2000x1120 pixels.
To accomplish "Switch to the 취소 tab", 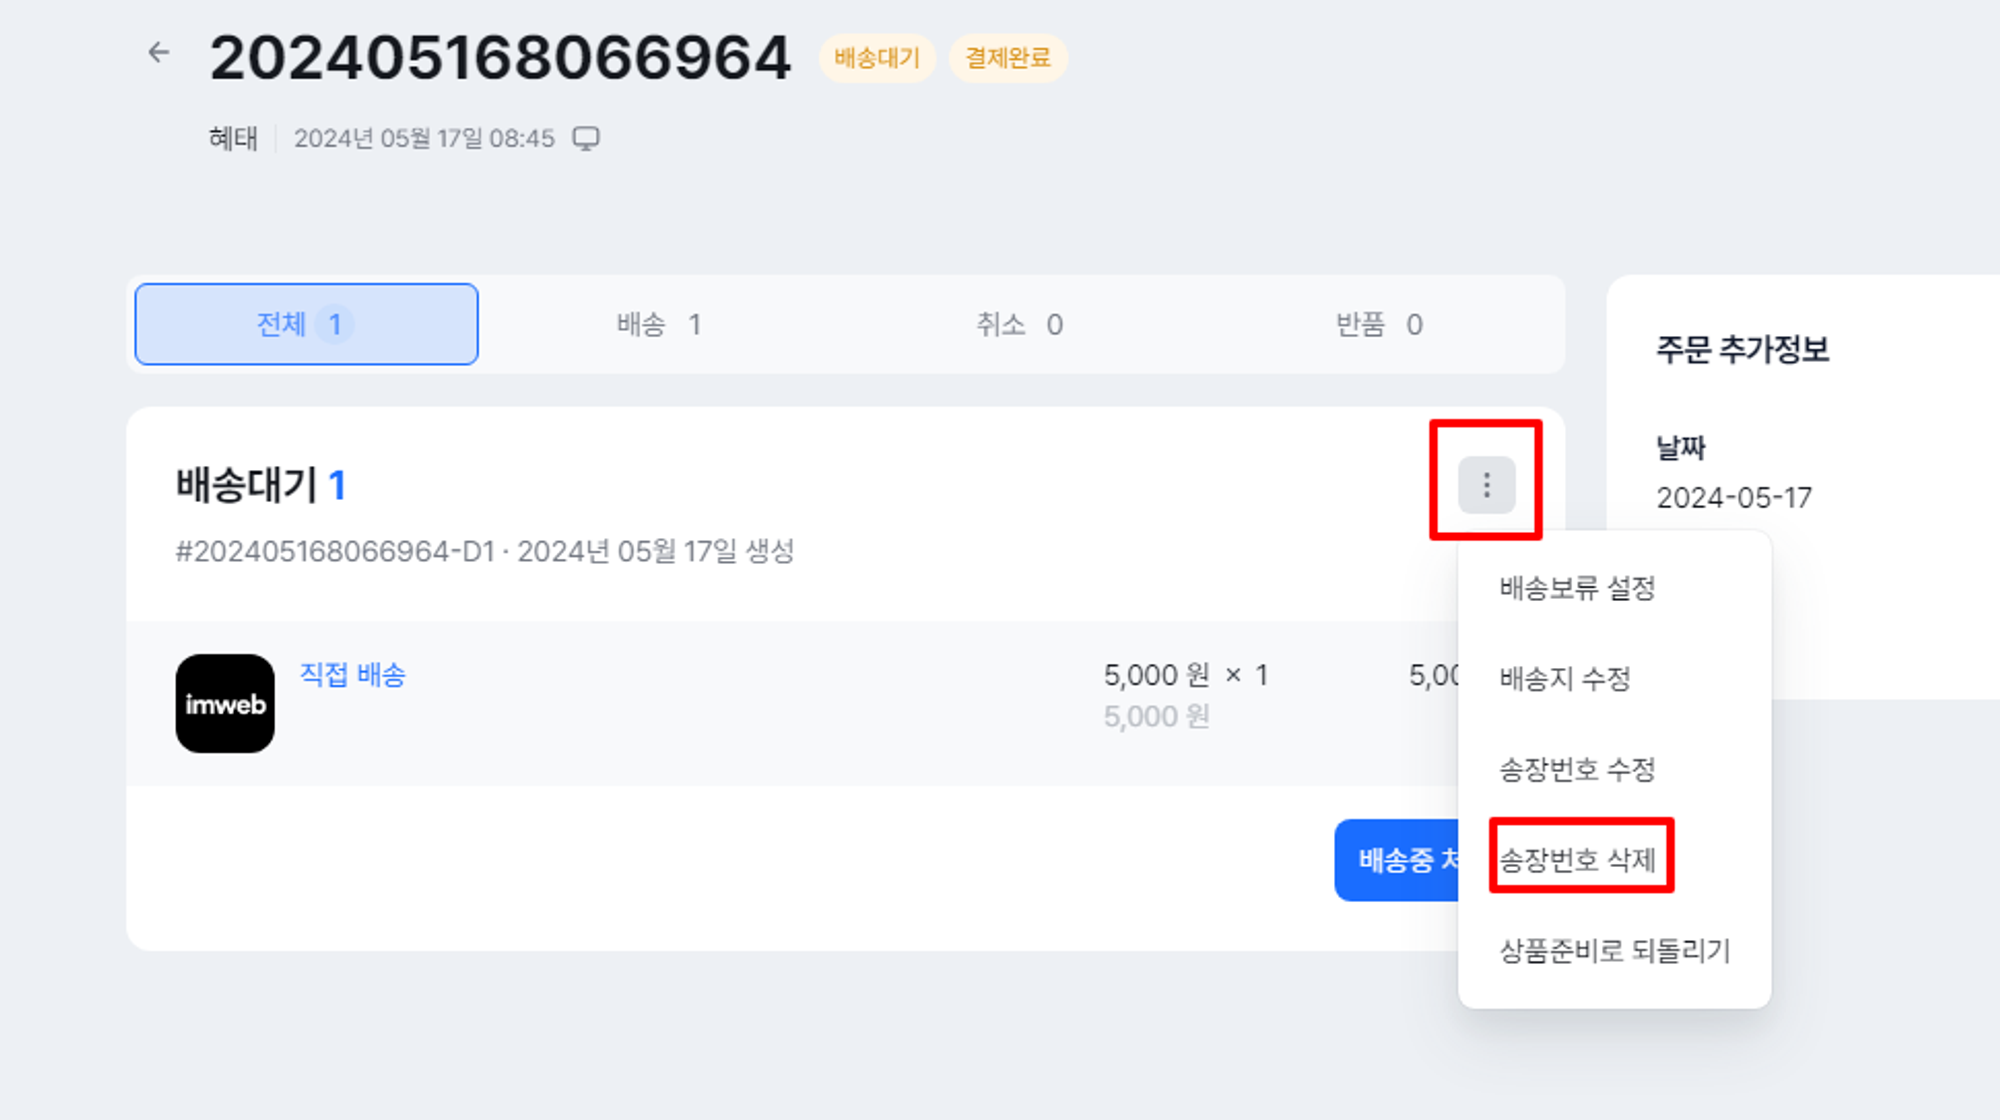I will coord(1019,324).
